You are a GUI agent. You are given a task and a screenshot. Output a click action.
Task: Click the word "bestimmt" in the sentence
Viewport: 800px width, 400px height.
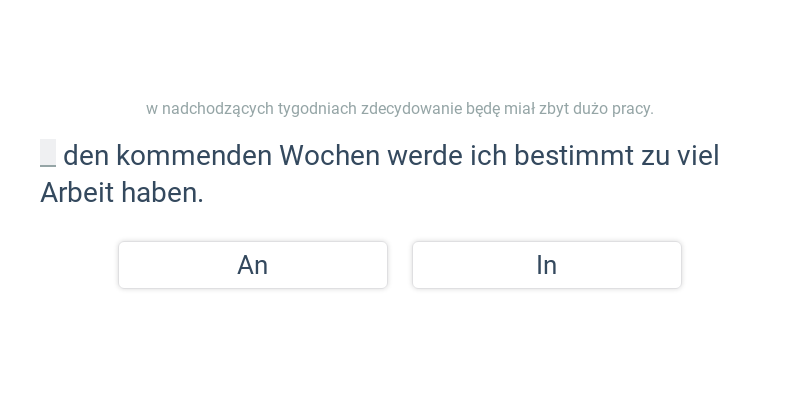(573, 155)
